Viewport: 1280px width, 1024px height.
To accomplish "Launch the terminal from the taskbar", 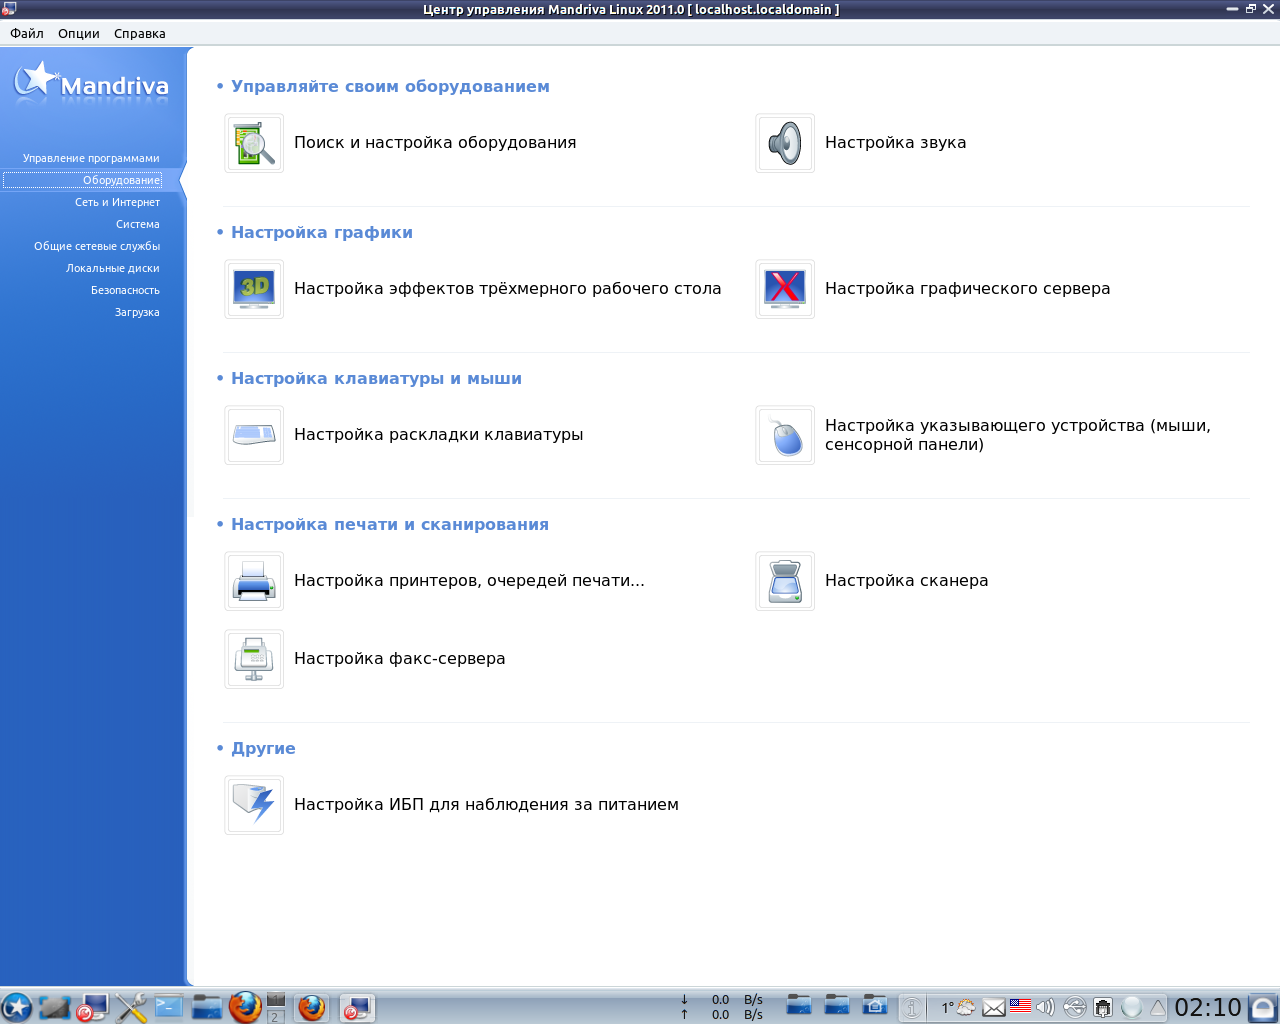I will click(168, 1007).
